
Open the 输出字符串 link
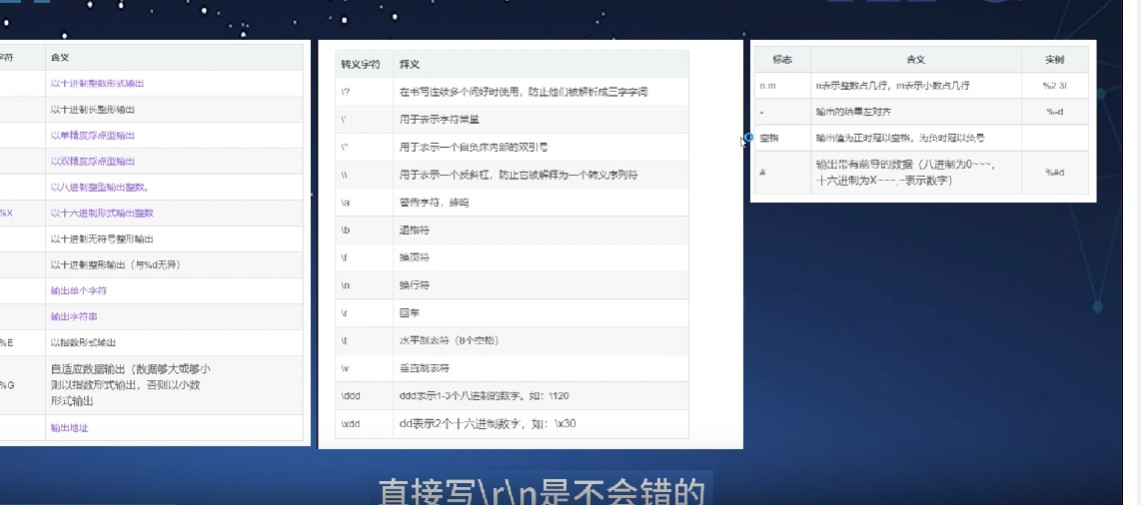[73, 317]
